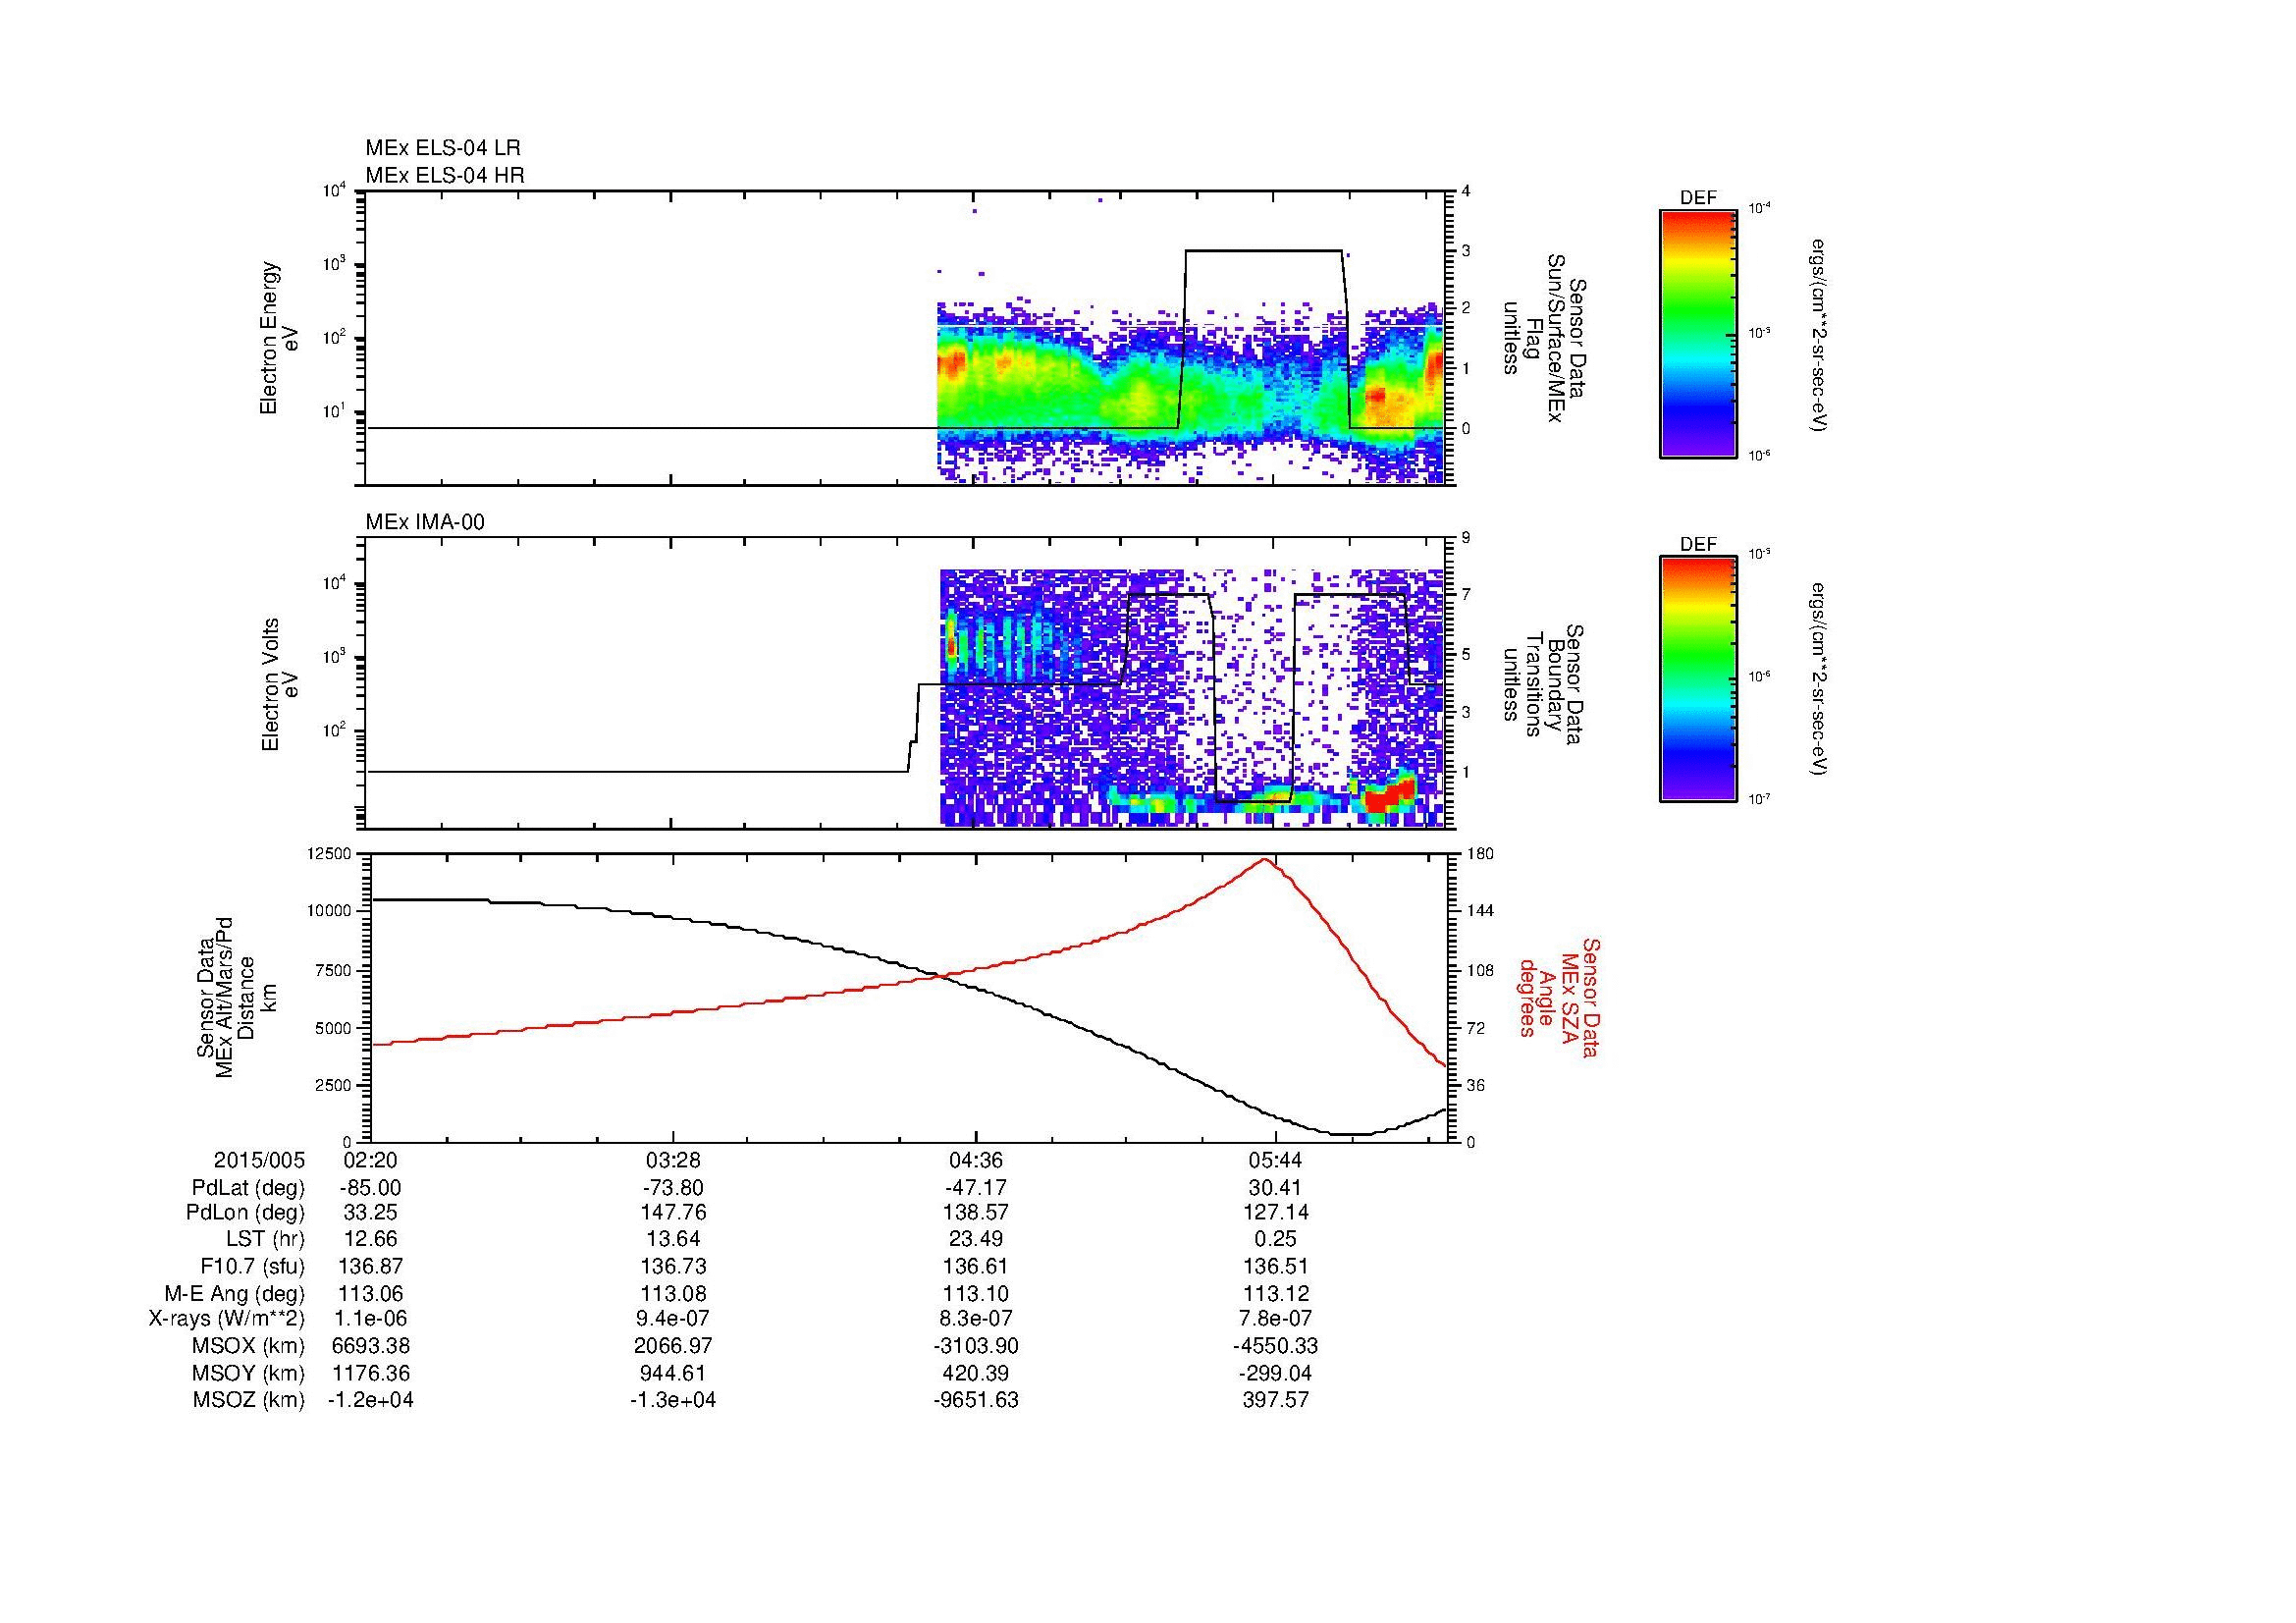The image size is (2296, 1623).
Task: Click the 'MEx ELS-04 HR' plot title
Action: pos(445,176)
